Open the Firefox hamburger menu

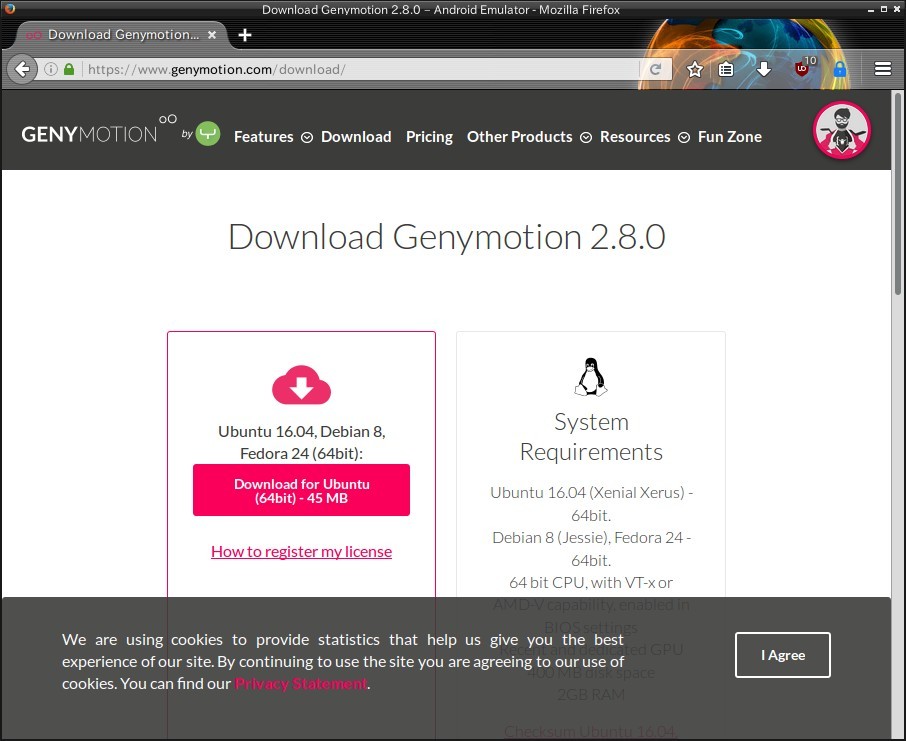tap(882, 69)
